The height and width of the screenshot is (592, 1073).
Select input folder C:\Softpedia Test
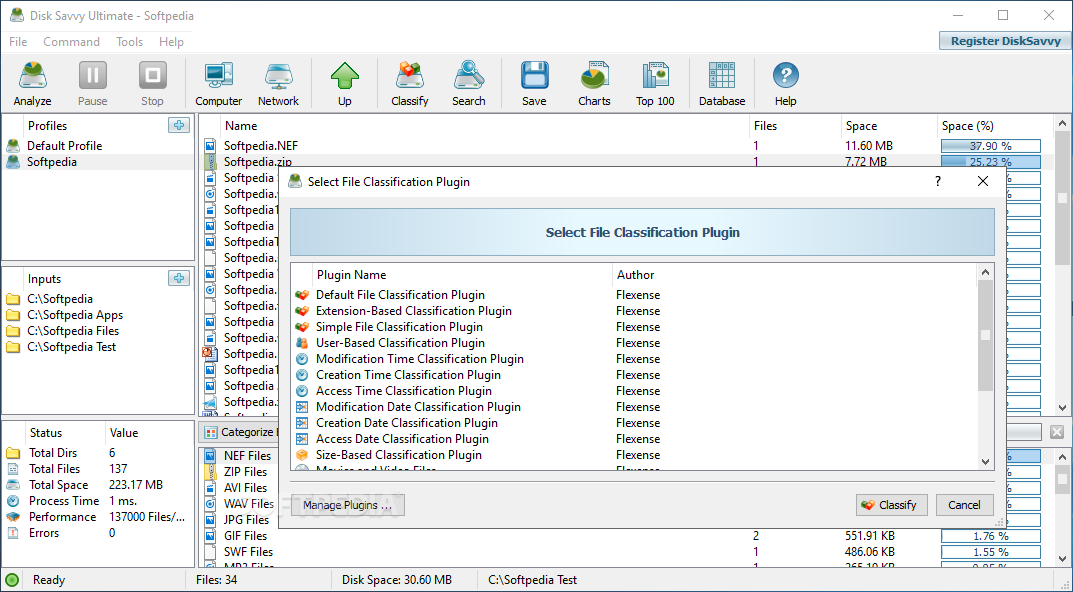(98, 347)
